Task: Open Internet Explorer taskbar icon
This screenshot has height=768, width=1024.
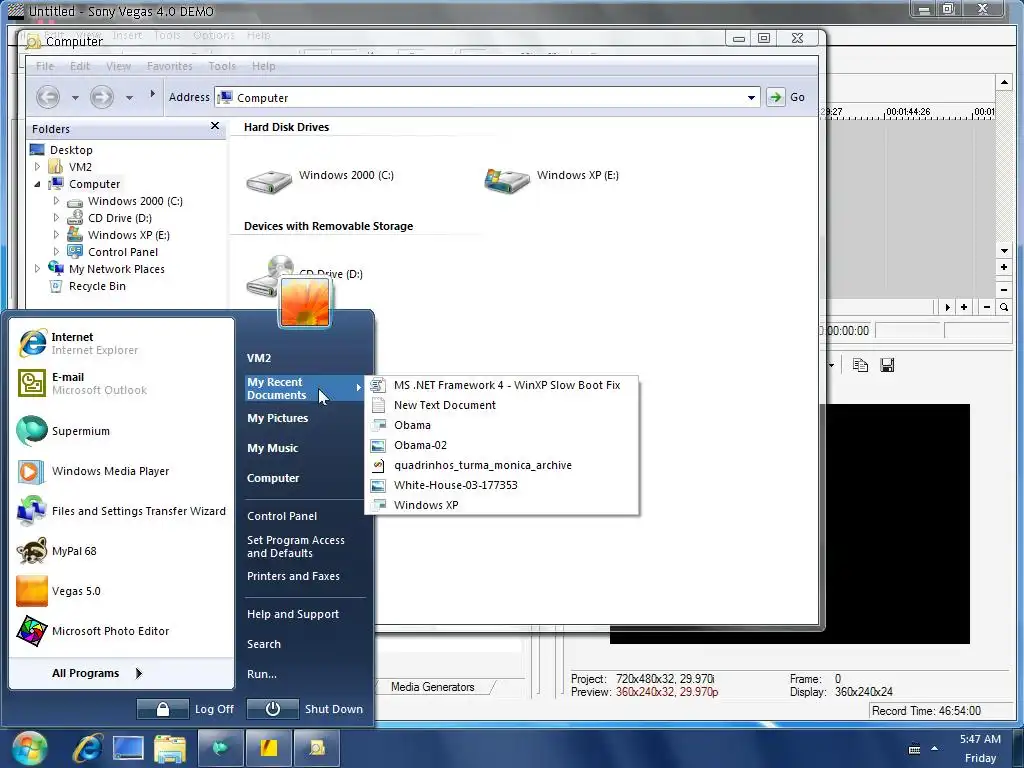Action: pyautogui.click(x=88, y=748)
